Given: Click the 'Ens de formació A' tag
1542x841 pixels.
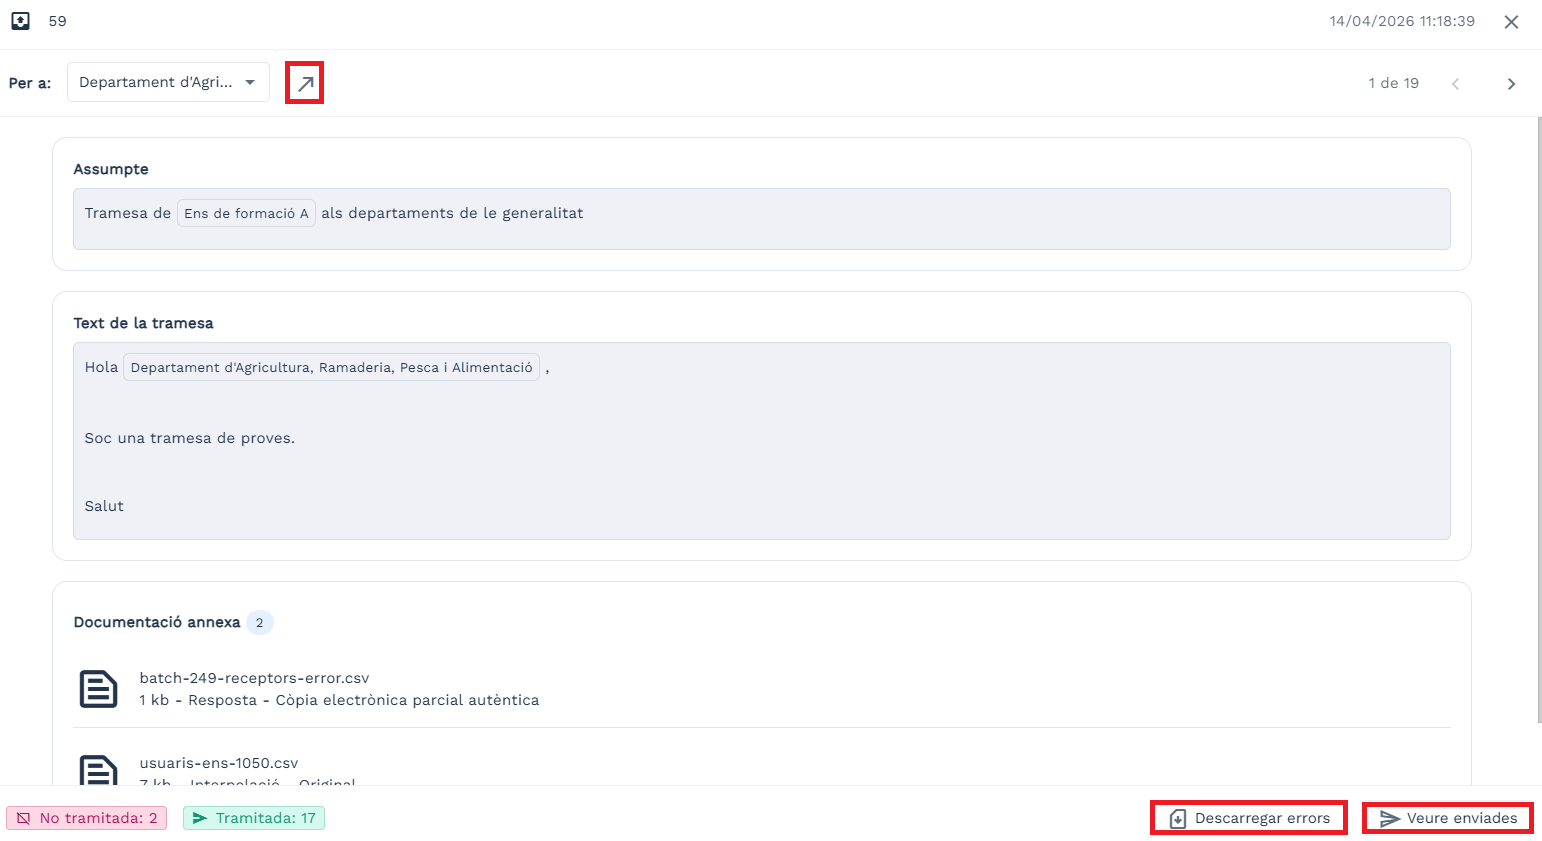Looking at the screenshot, I should tap(246, 213).
